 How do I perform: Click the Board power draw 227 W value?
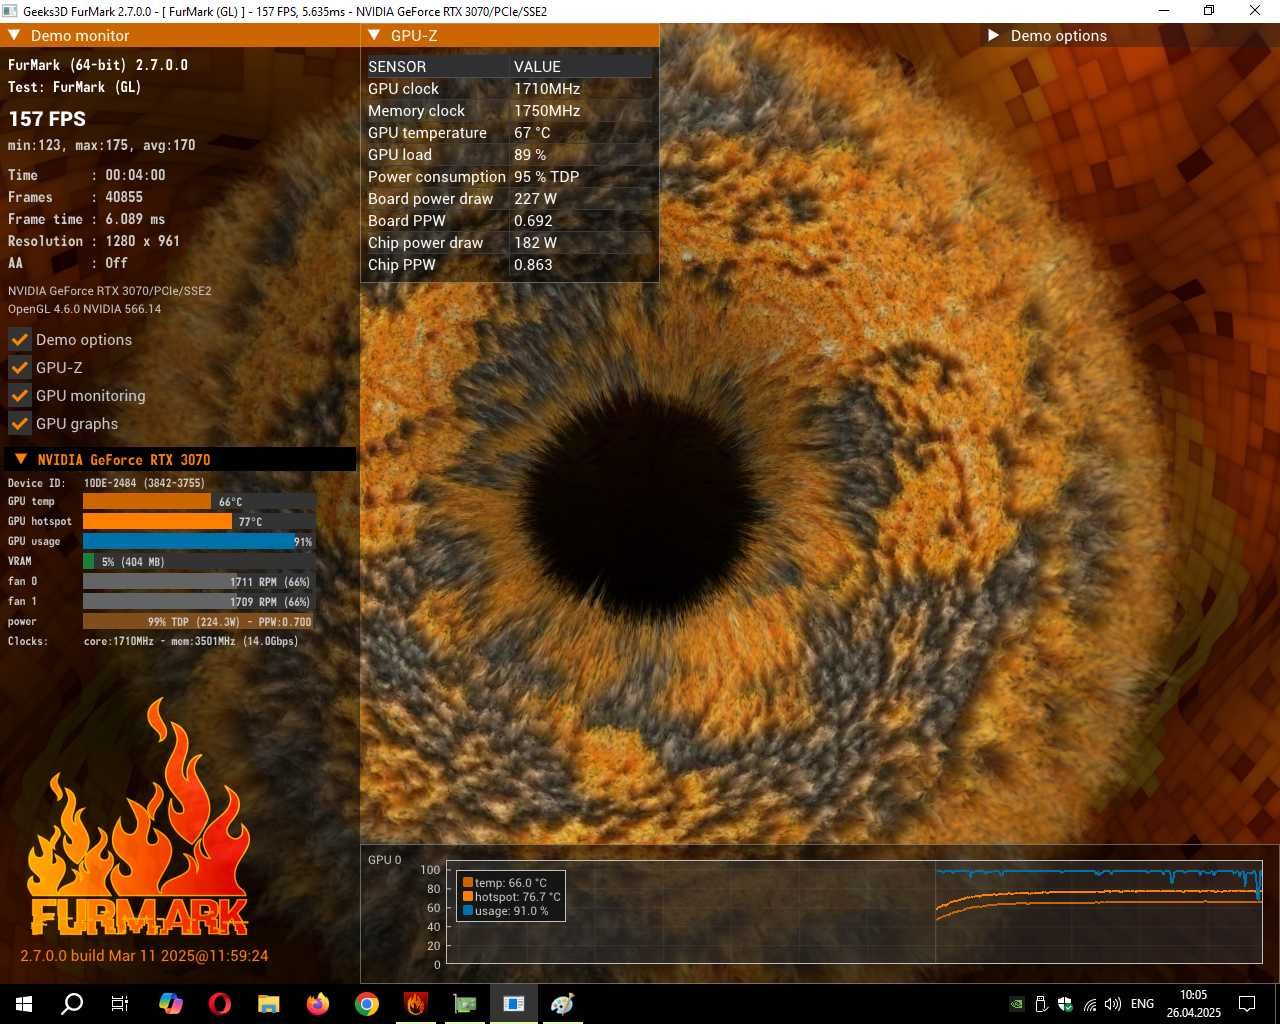[536, 199]
